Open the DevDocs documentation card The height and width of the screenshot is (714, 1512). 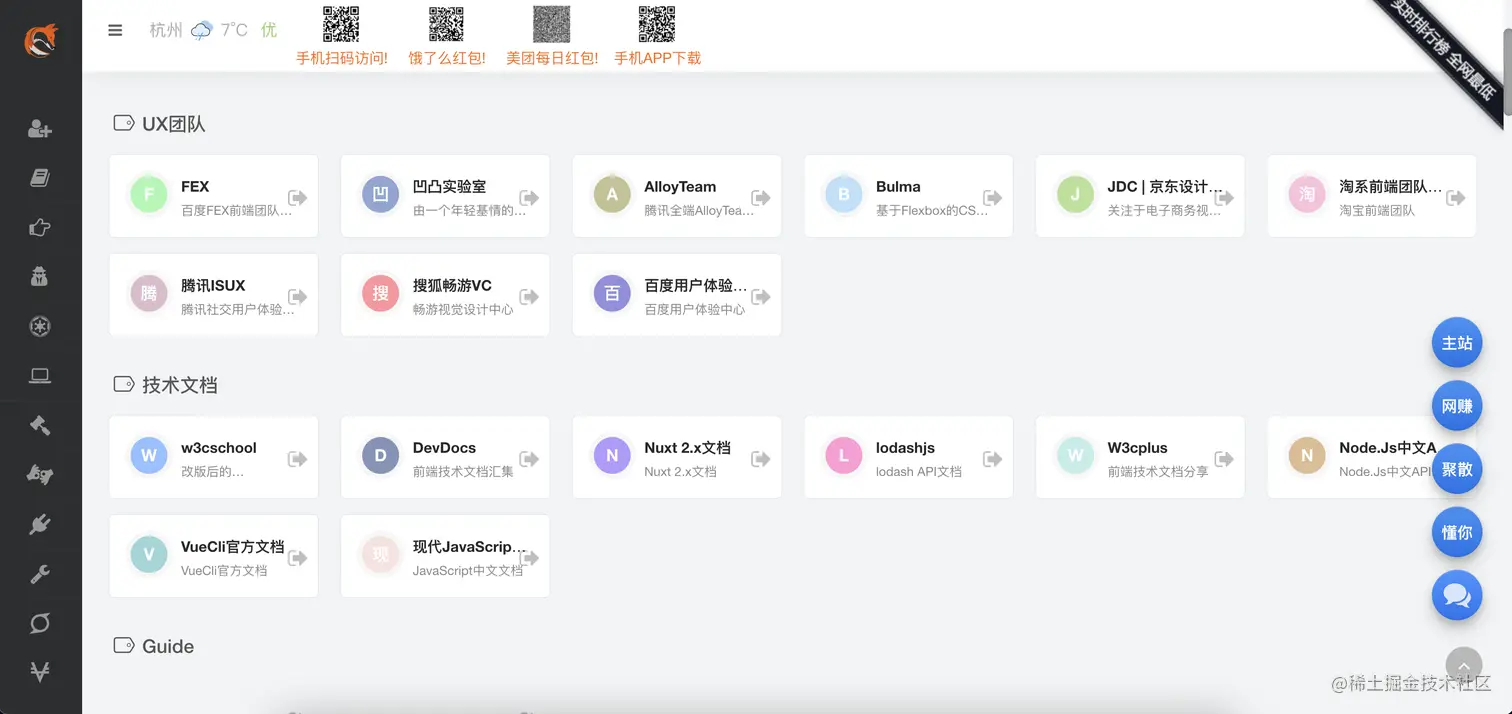click(445, 457)
